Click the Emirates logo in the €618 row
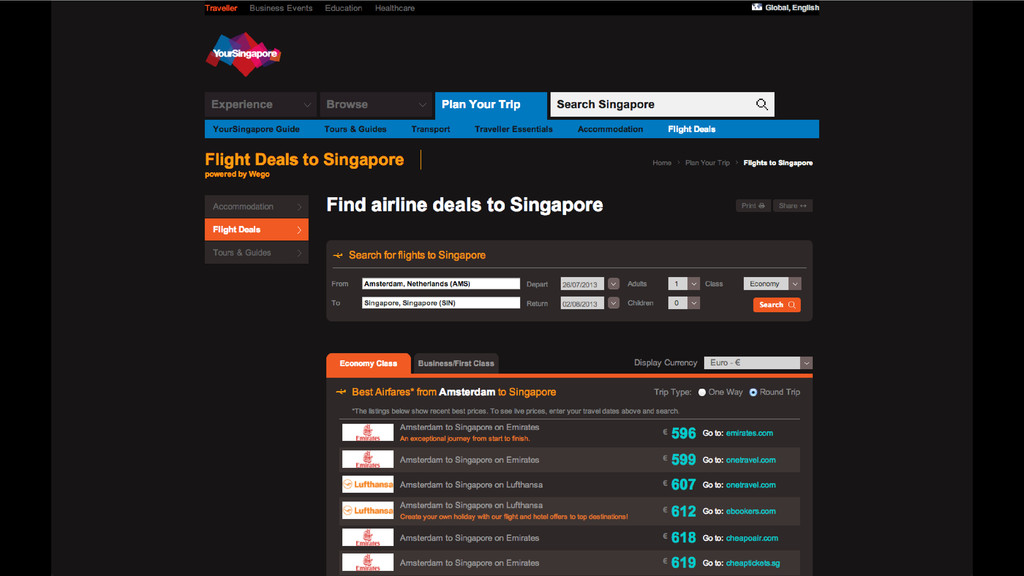 (368, 537)
